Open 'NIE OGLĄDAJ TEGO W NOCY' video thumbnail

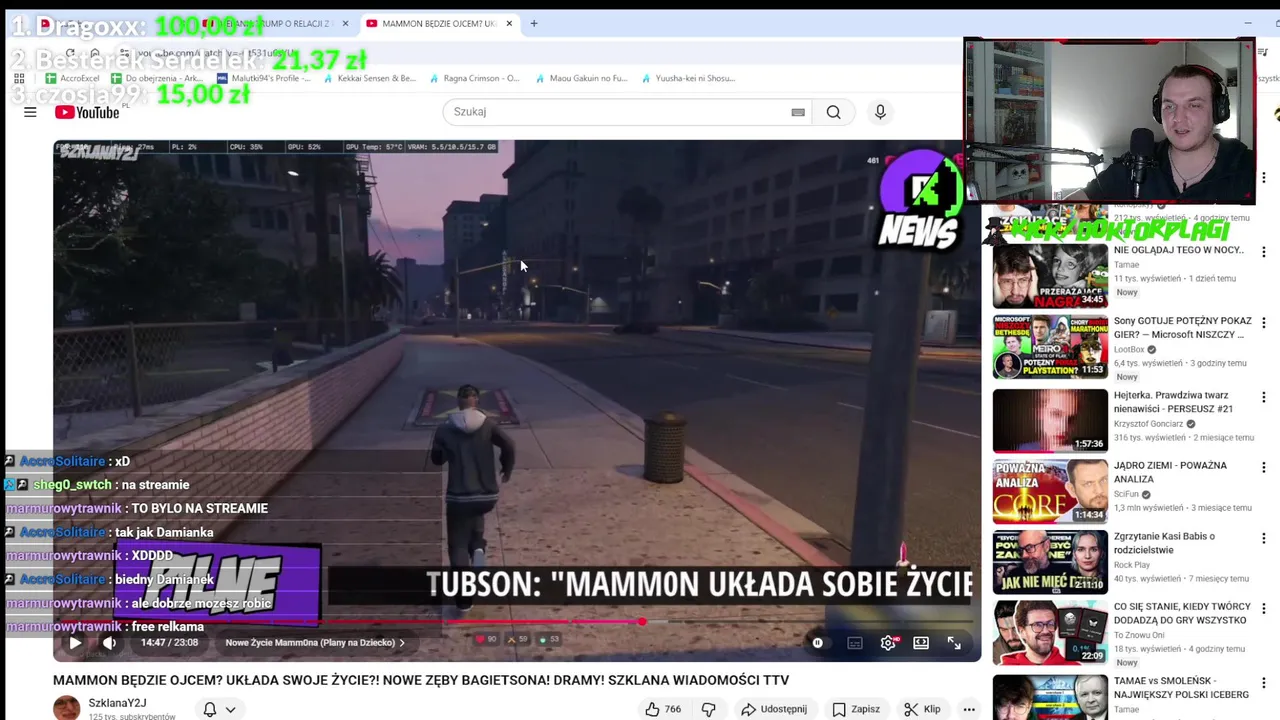coord(1050,277)
